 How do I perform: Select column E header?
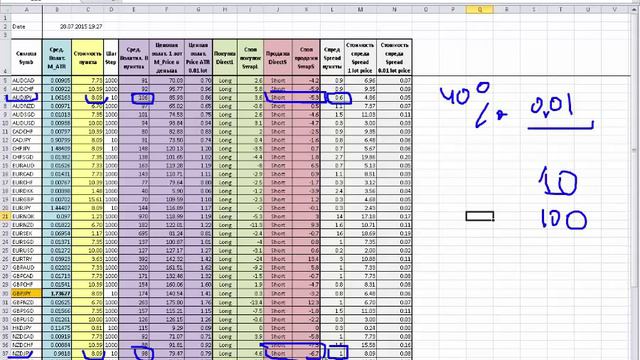click(134, 9)
